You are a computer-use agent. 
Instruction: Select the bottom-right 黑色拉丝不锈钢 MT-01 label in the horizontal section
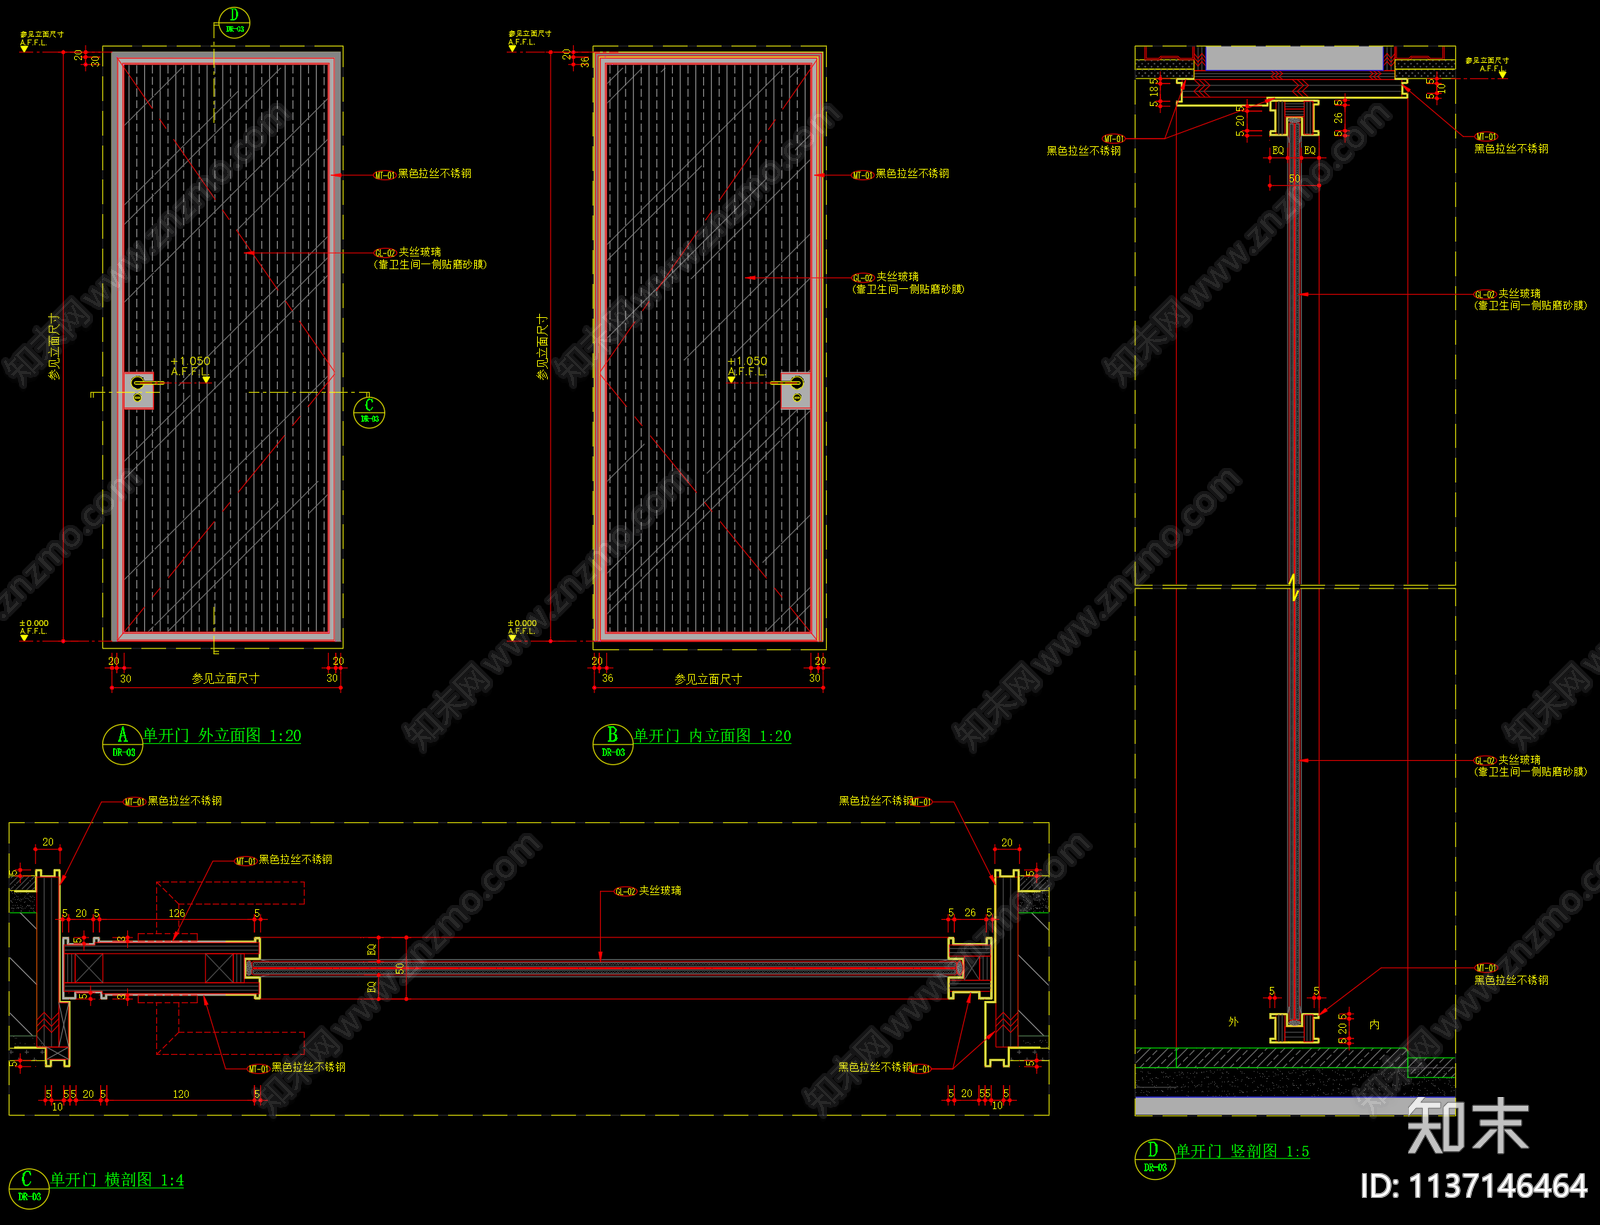(885, 1068)
